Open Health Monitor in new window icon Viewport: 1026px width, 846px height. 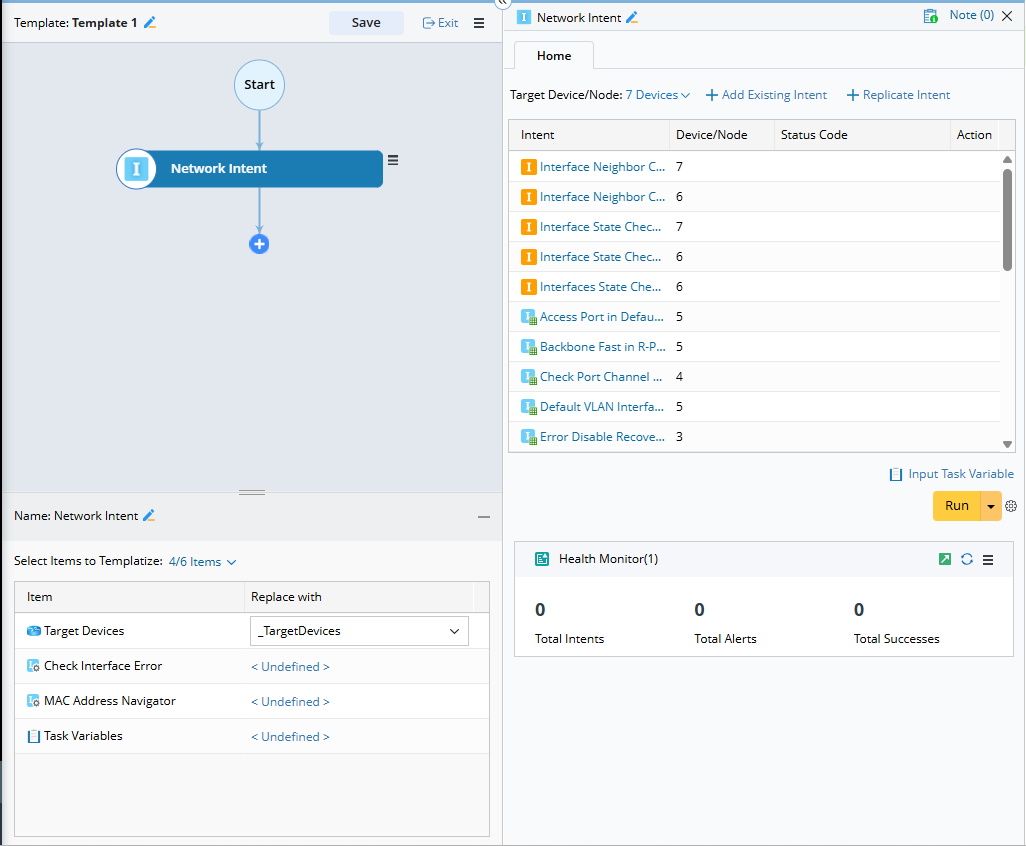tap(945, 559)
